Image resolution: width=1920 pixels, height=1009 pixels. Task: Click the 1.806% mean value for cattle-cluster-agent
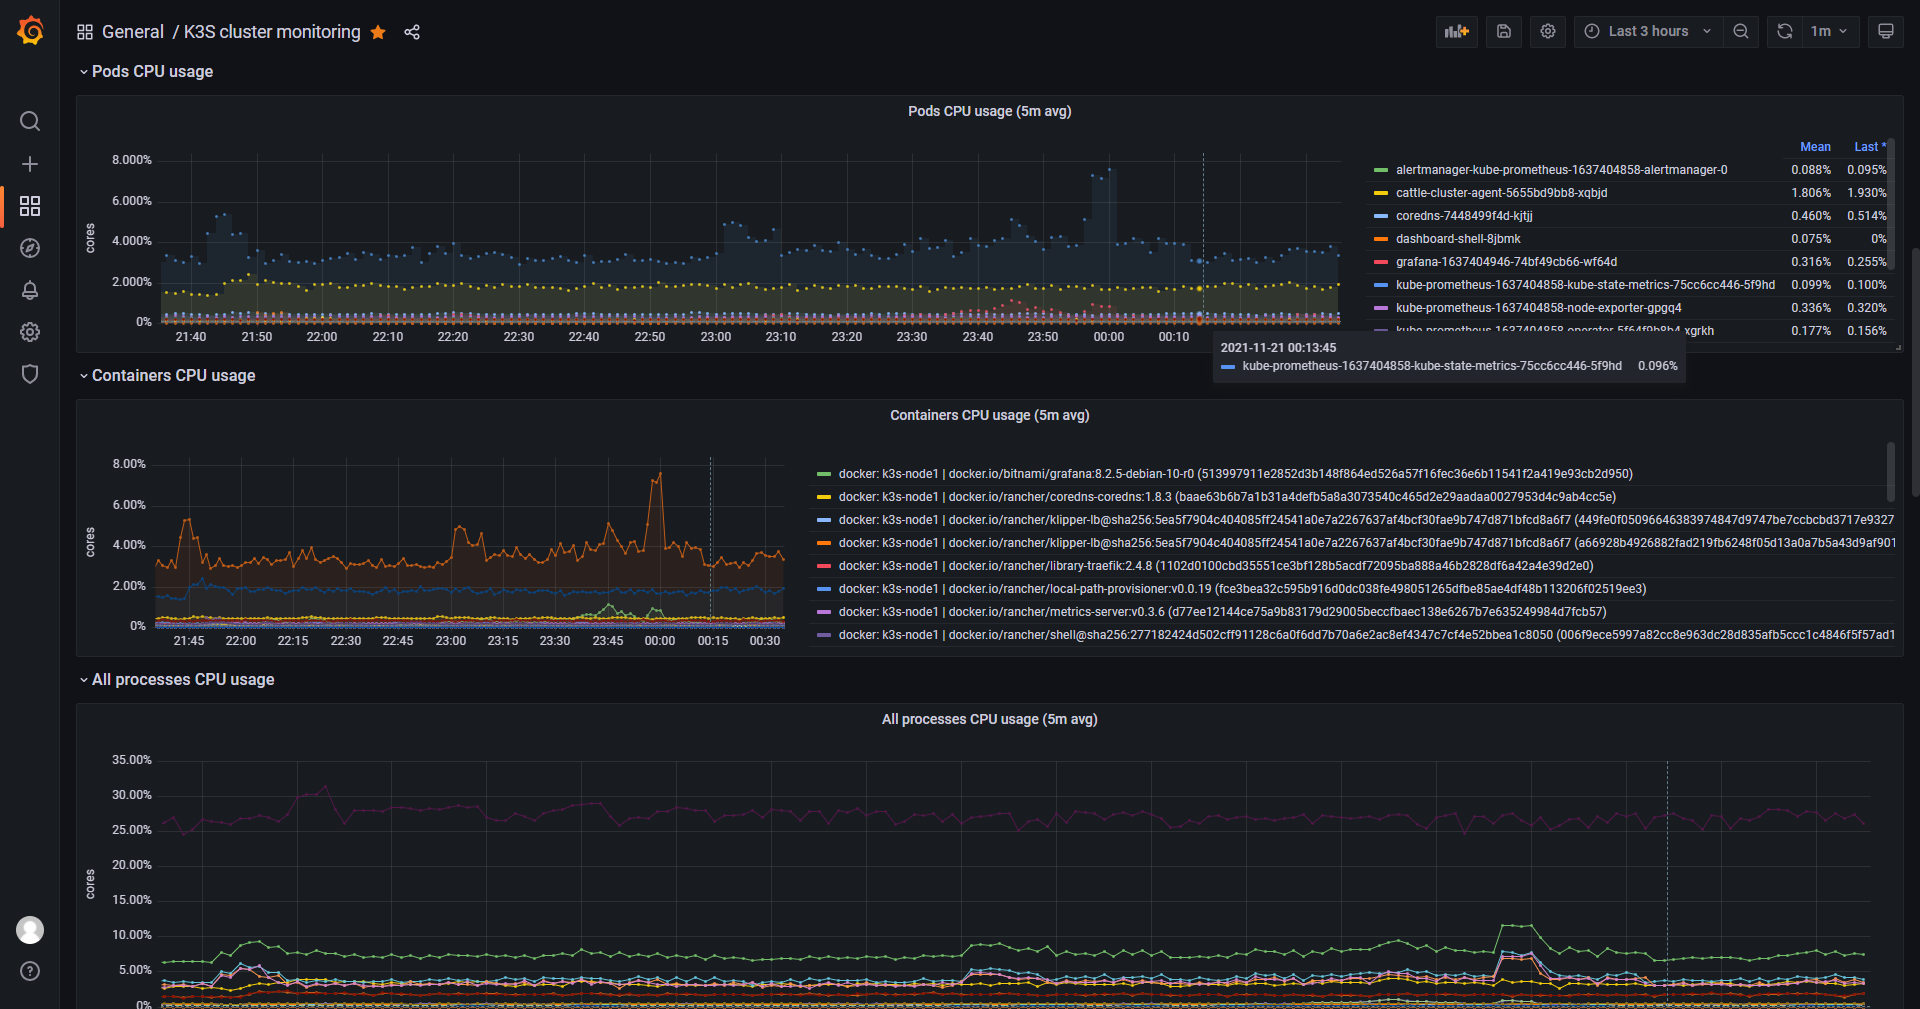1811,193
